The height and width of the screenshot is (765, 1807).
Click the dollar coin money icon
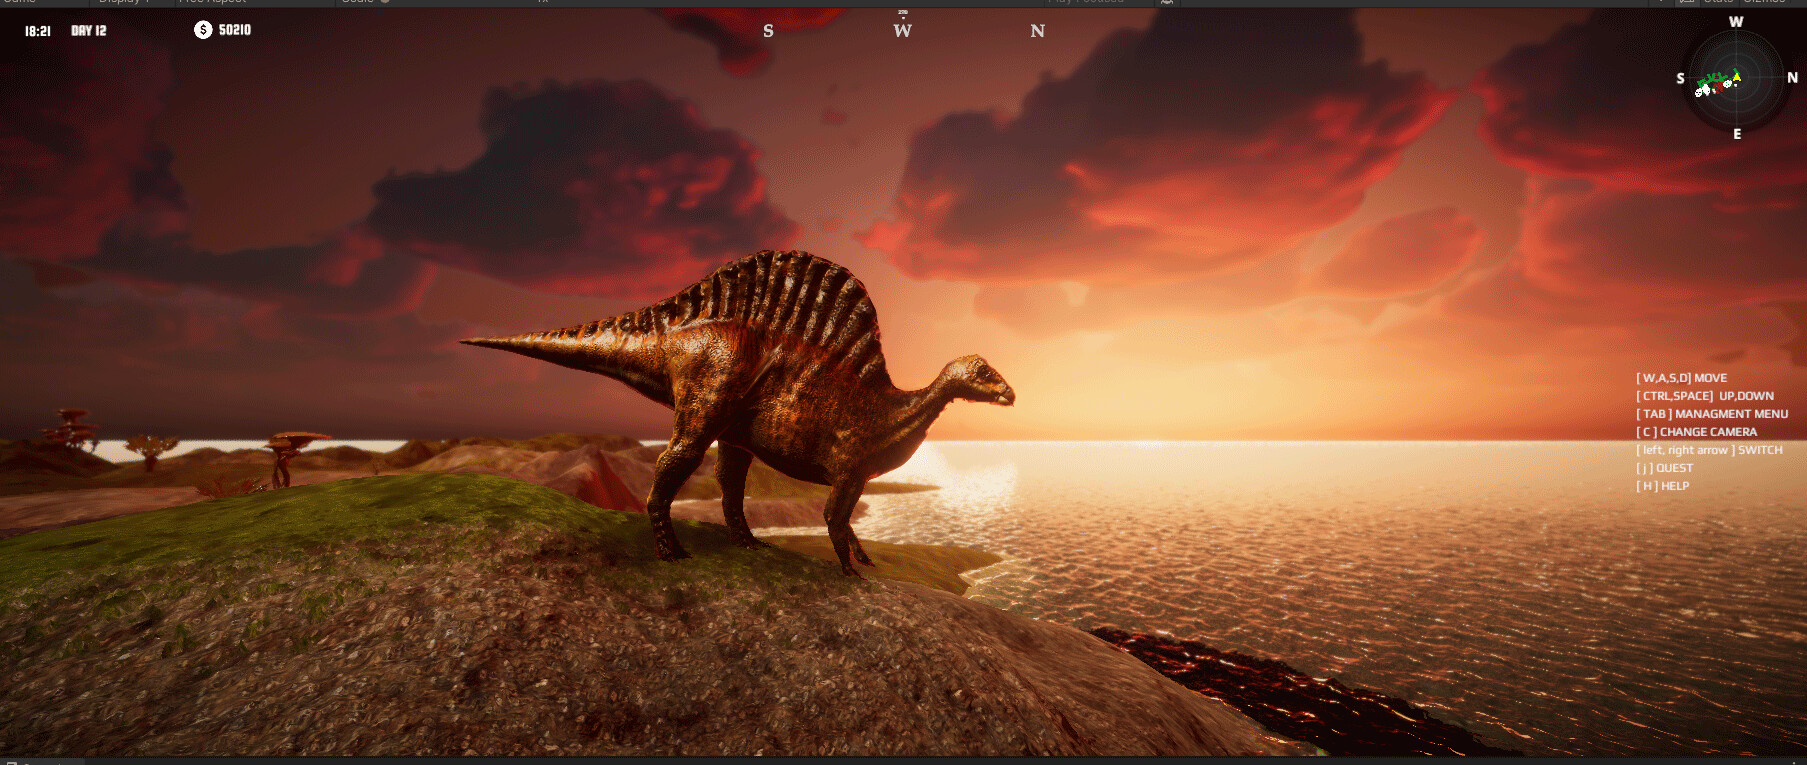pyautogui.click(x=203, y=30)
